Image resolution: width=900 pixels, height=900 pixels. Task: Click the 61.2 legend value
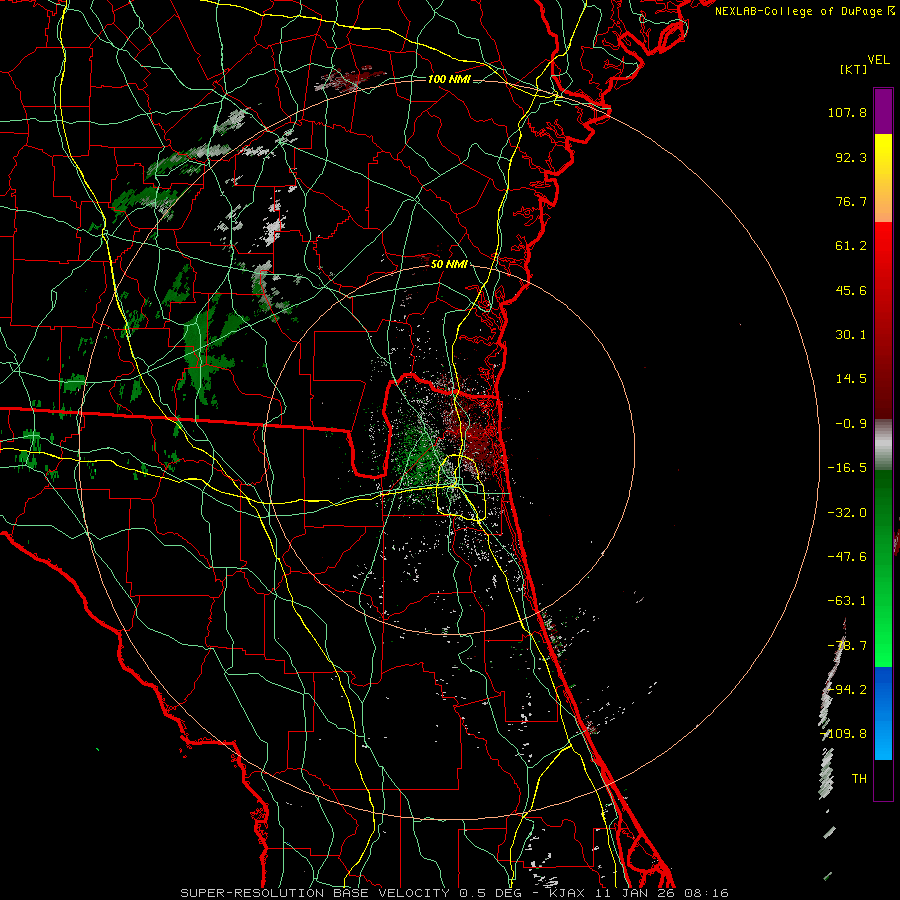coord(851,246)
